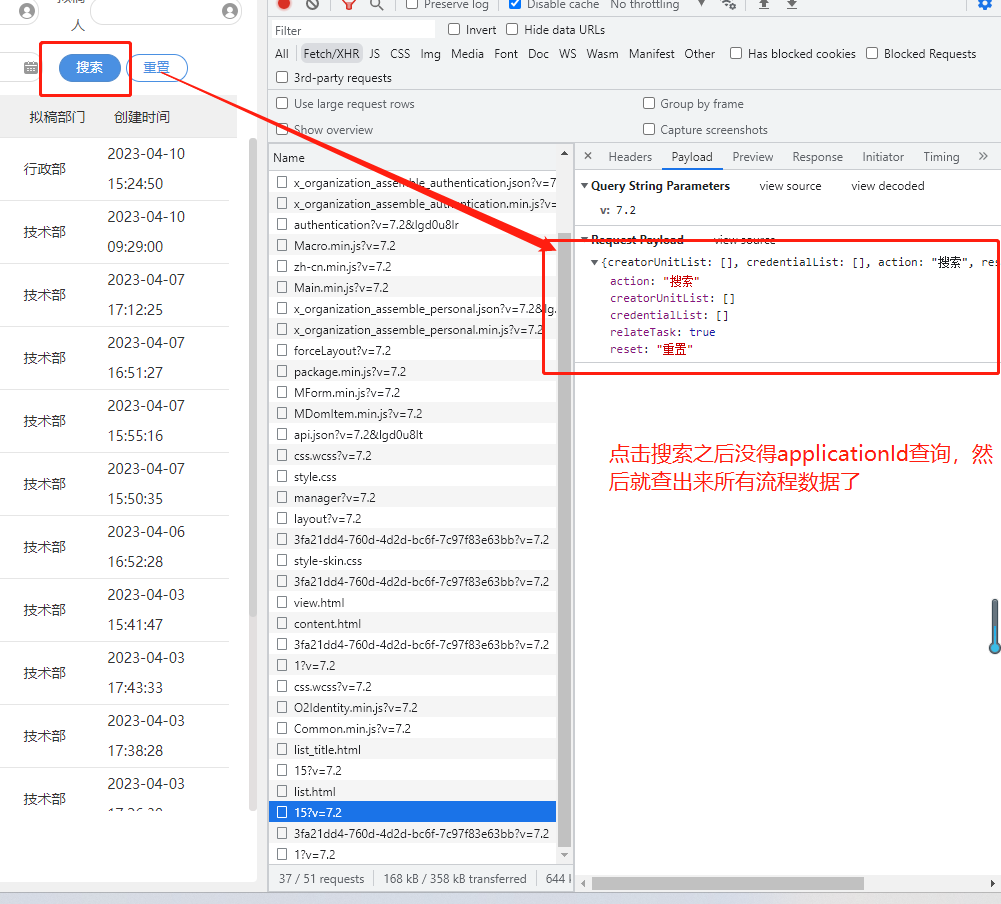Enable the Invert filter checkbox

tap(455, 30)
